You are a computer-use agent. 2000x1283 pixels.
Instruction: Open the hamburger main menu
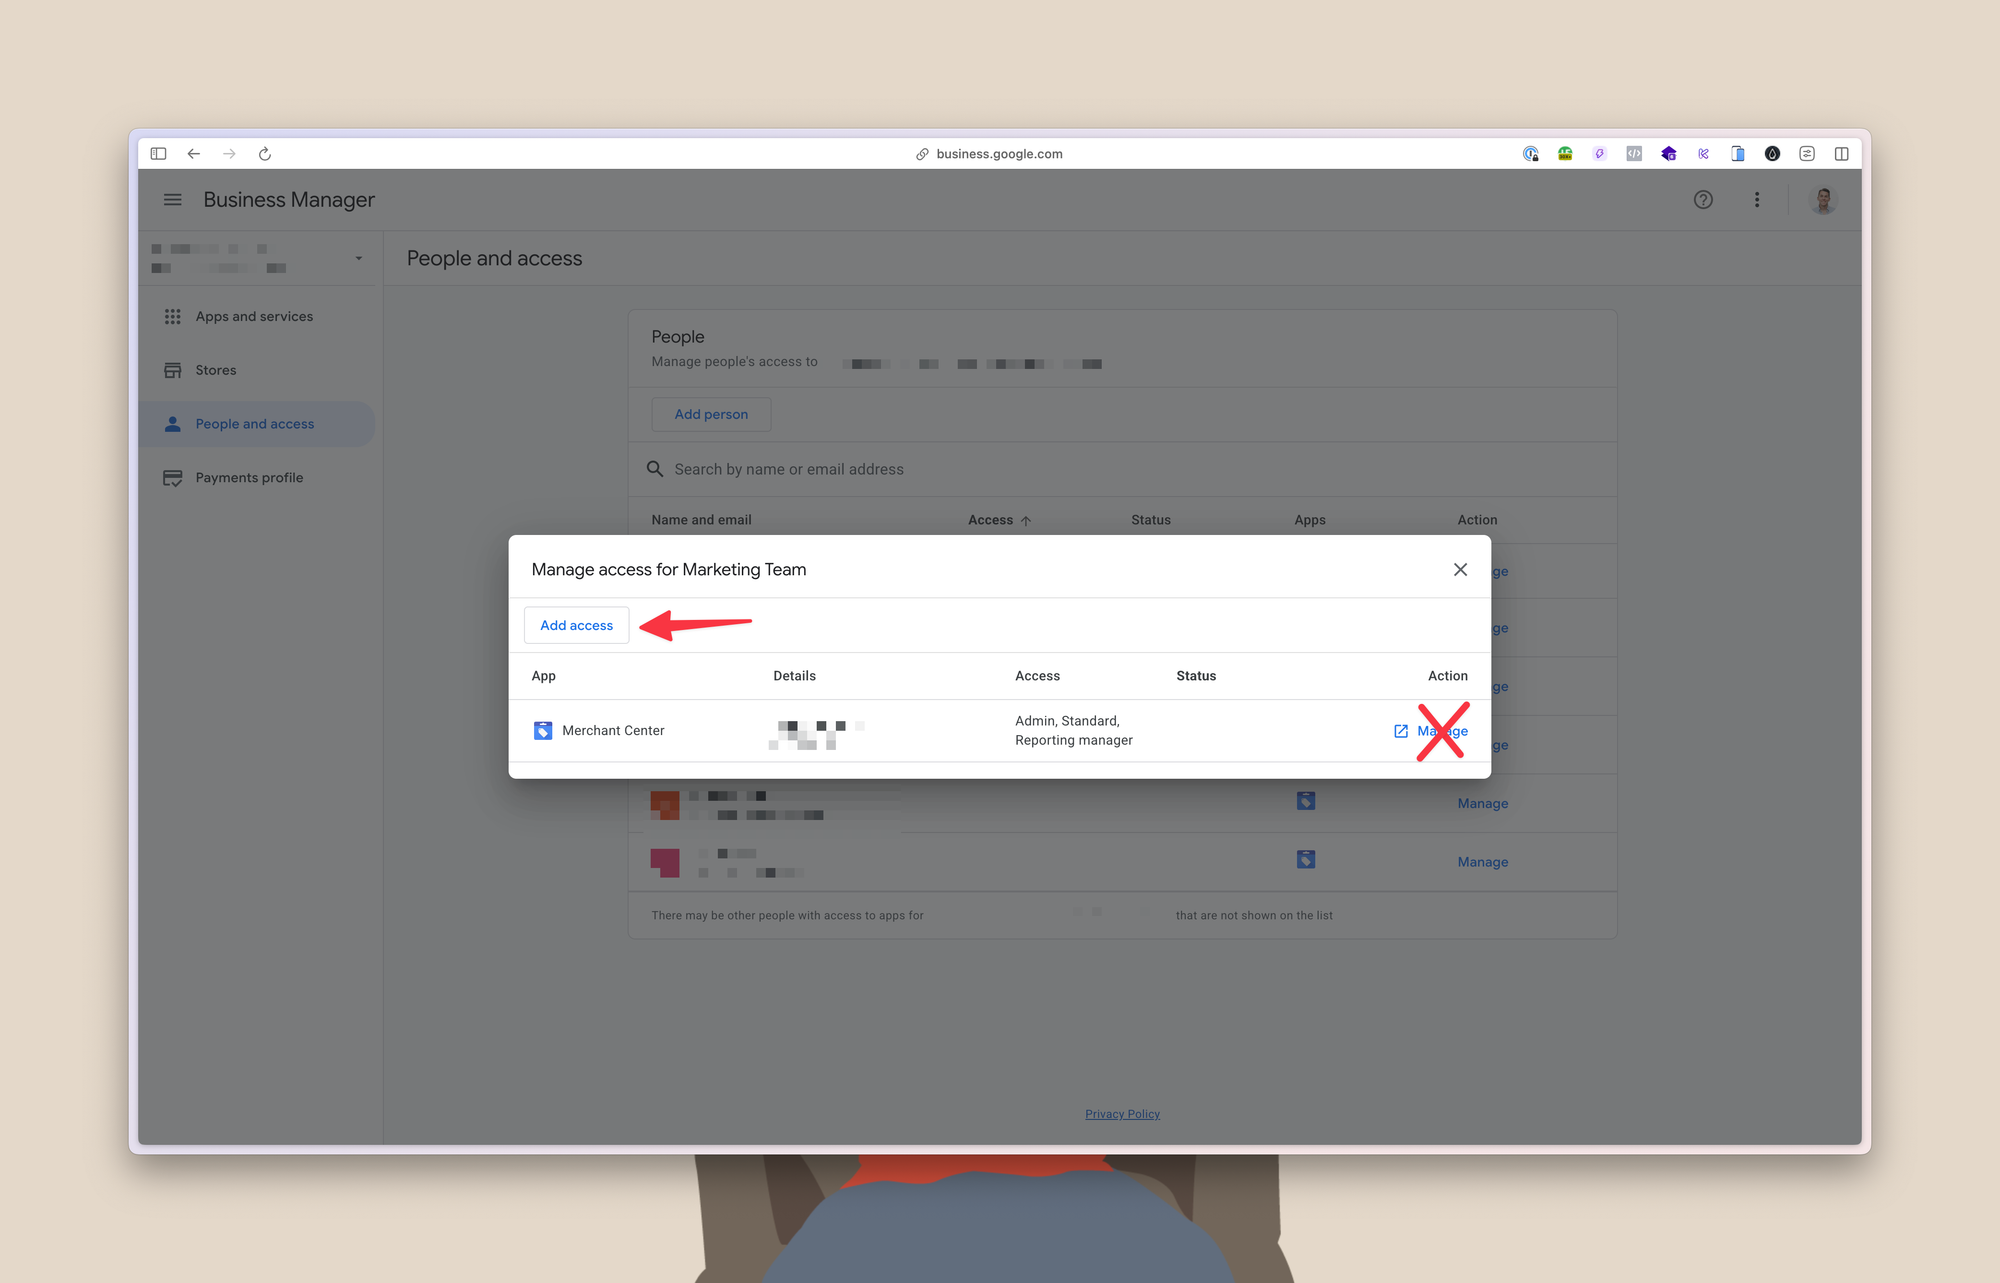pos(173,200)
